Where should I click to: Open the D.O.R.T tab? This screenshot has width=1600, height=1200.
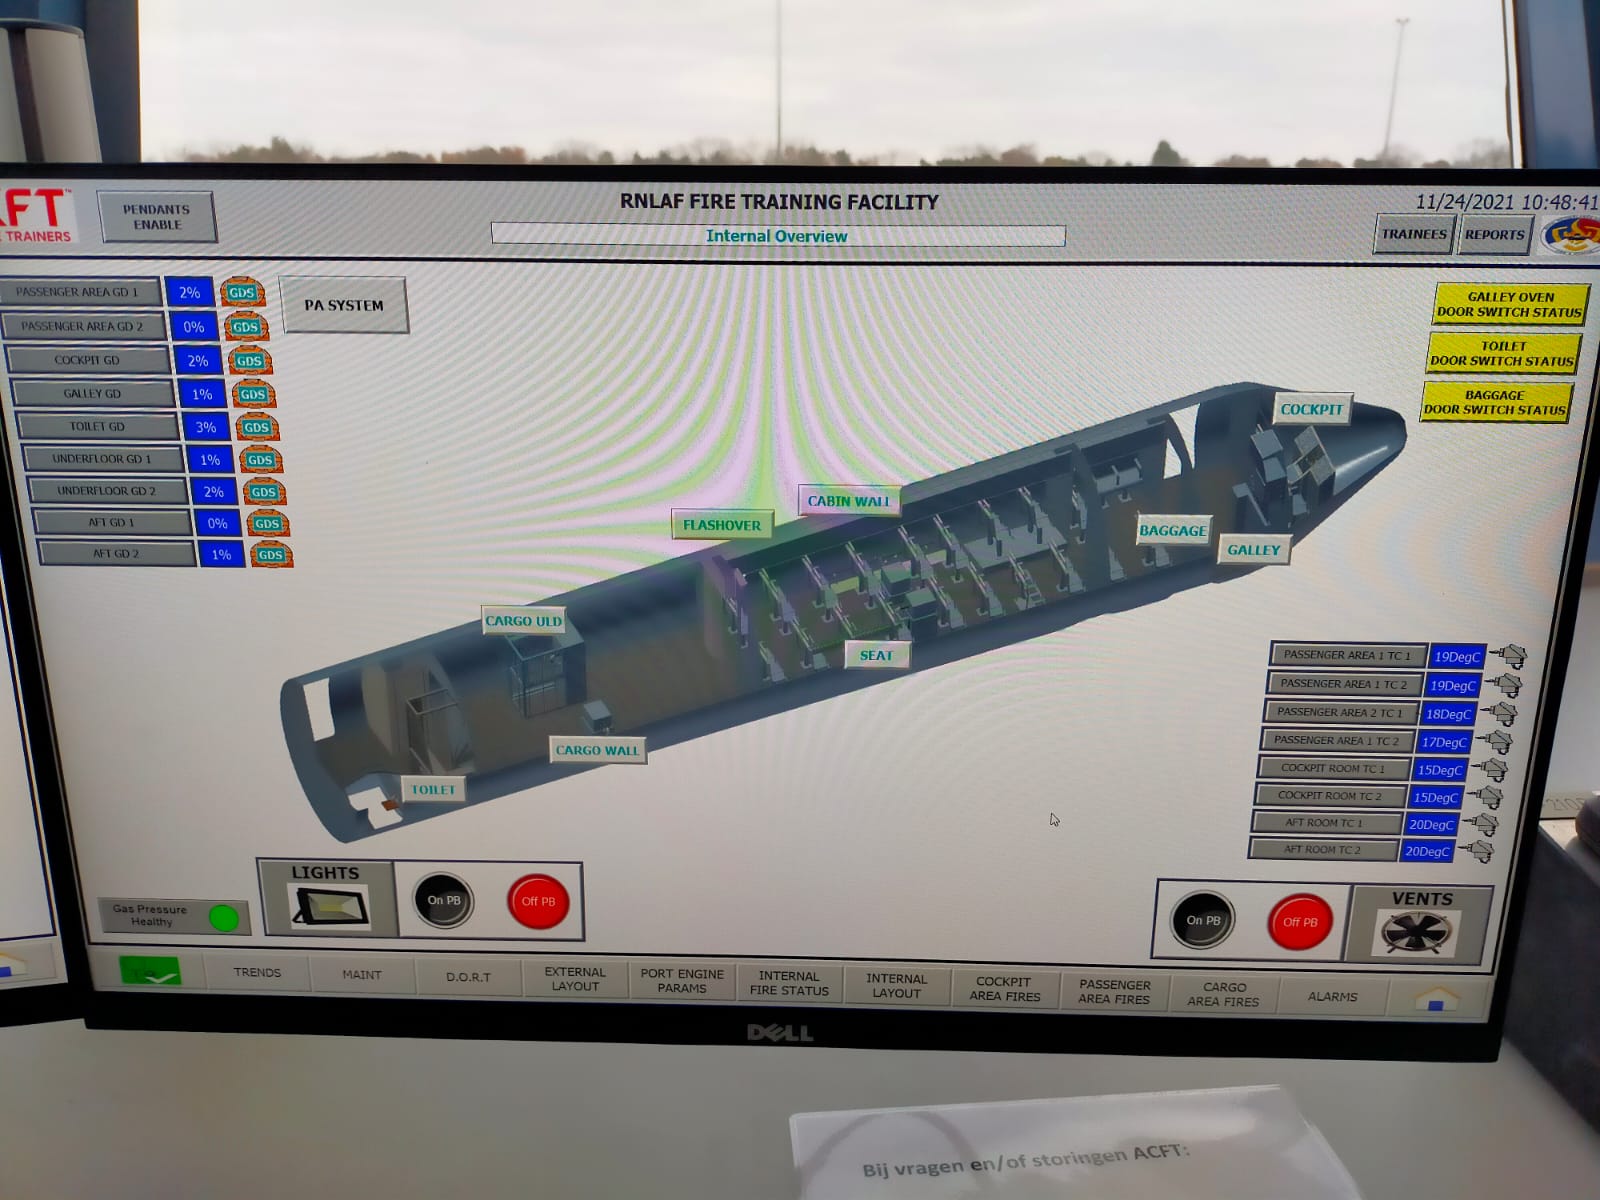click(468, 977)
